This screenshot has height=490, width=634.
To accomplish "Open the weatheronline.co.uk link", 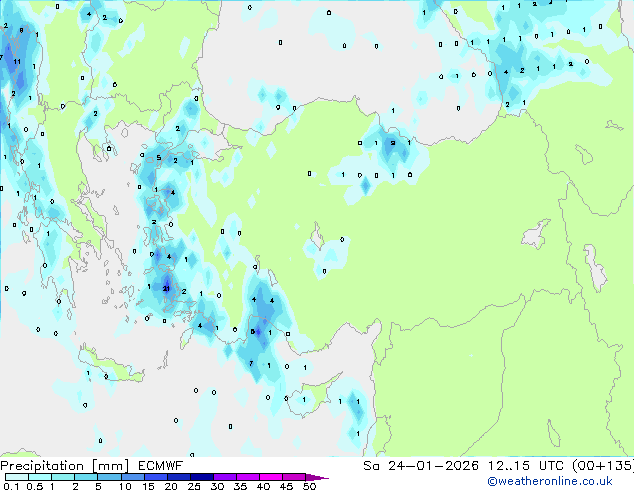I will click(x=550, y=481).
